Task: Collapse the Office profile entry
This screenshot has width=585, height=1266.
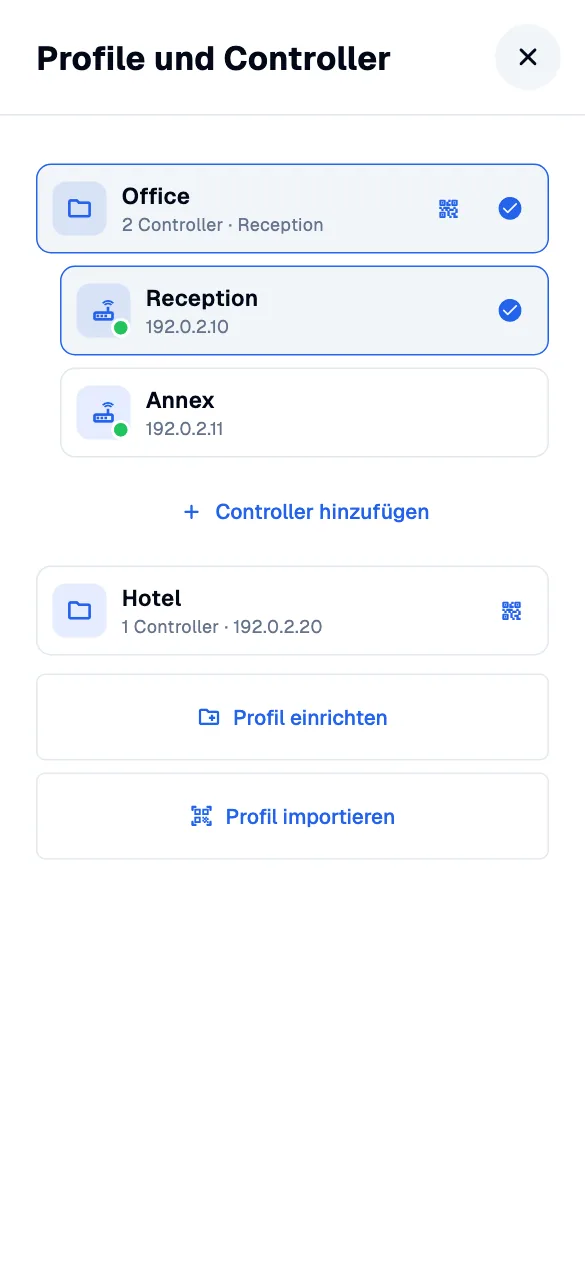Action: (x=292, y=208)
